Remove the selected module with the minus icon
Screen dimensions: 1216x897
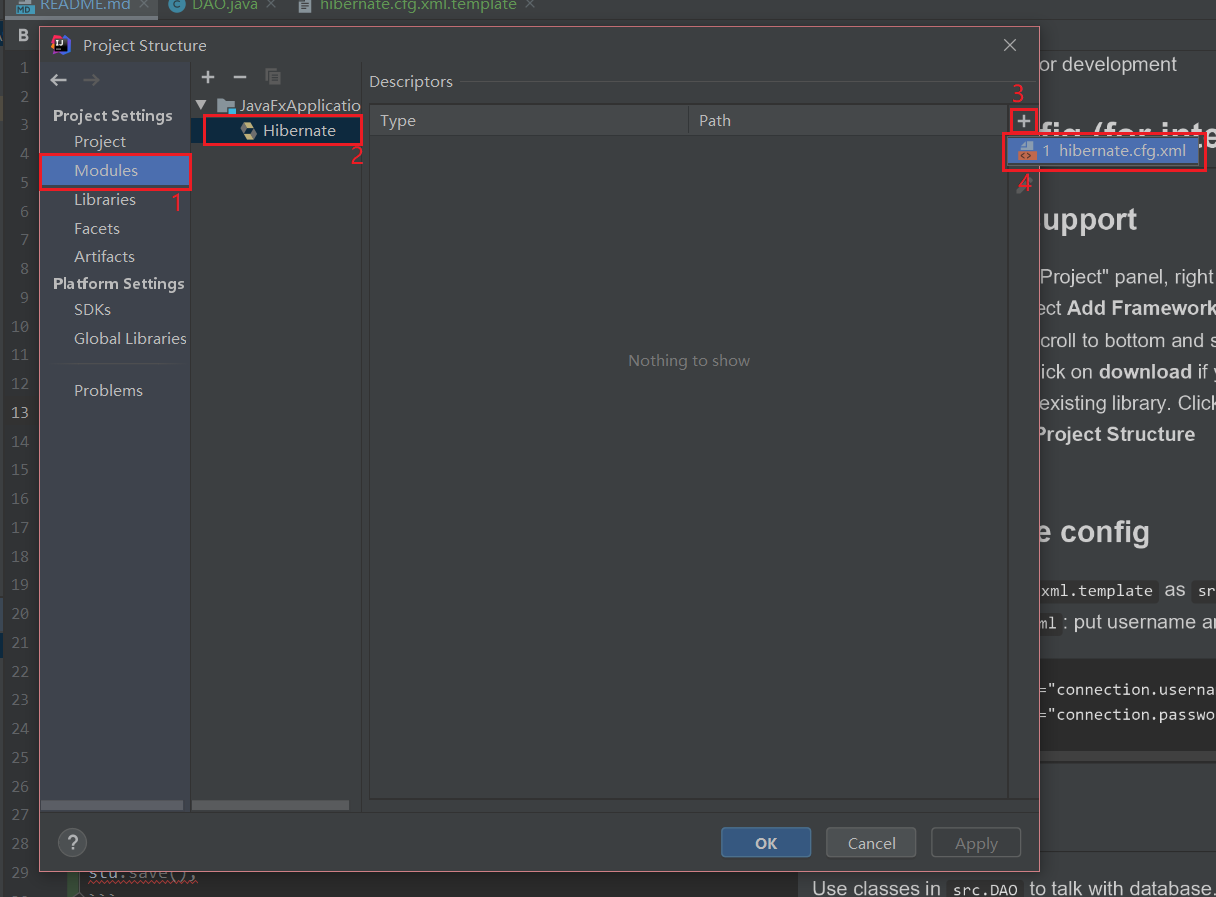[x=240, y=77]
